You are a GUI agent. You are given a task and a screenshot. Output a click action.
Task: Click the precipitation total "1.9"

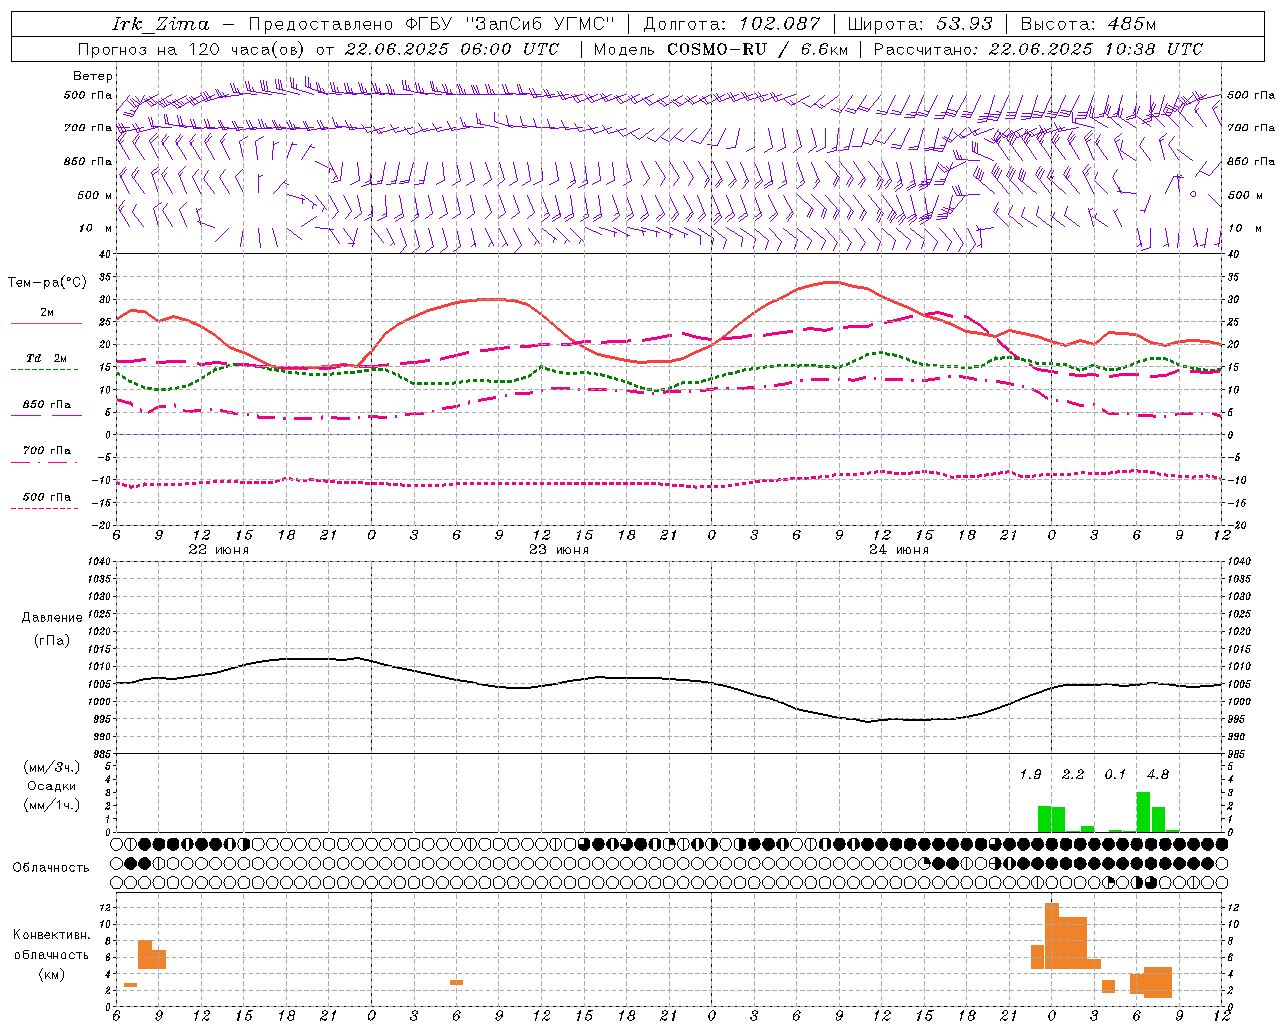(x=1030, y=775)
